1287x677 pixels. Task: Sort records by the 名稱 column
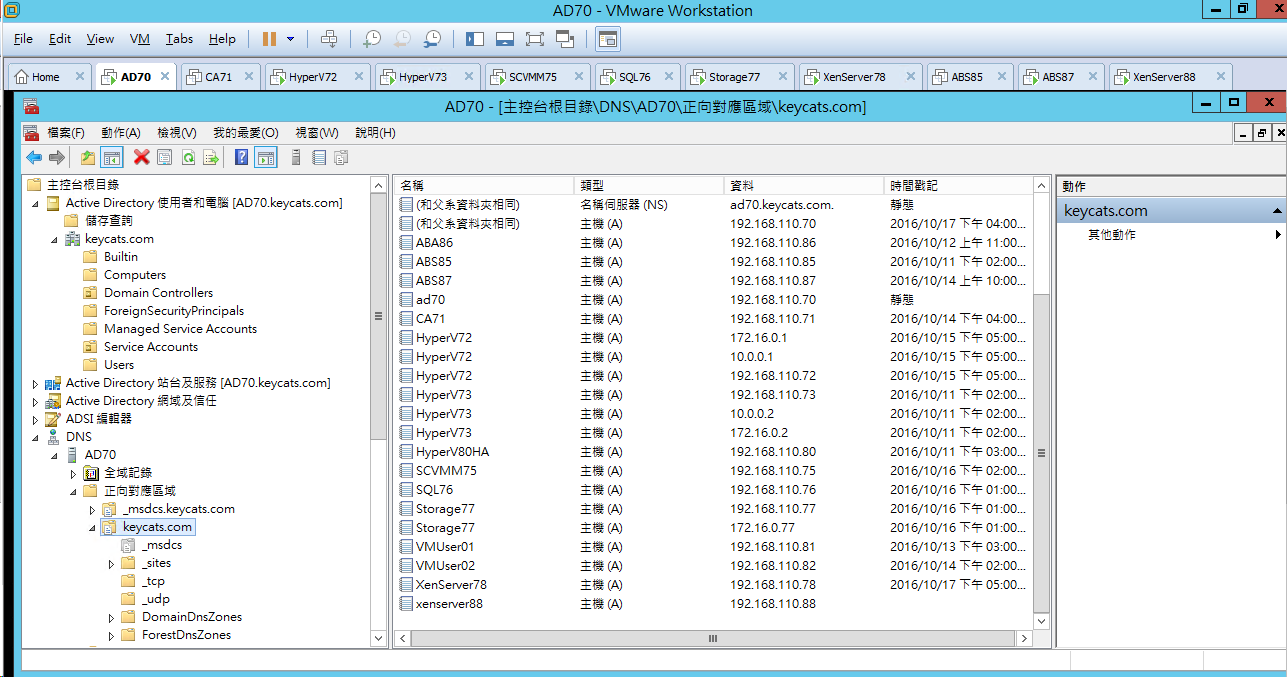coord(485,185)
